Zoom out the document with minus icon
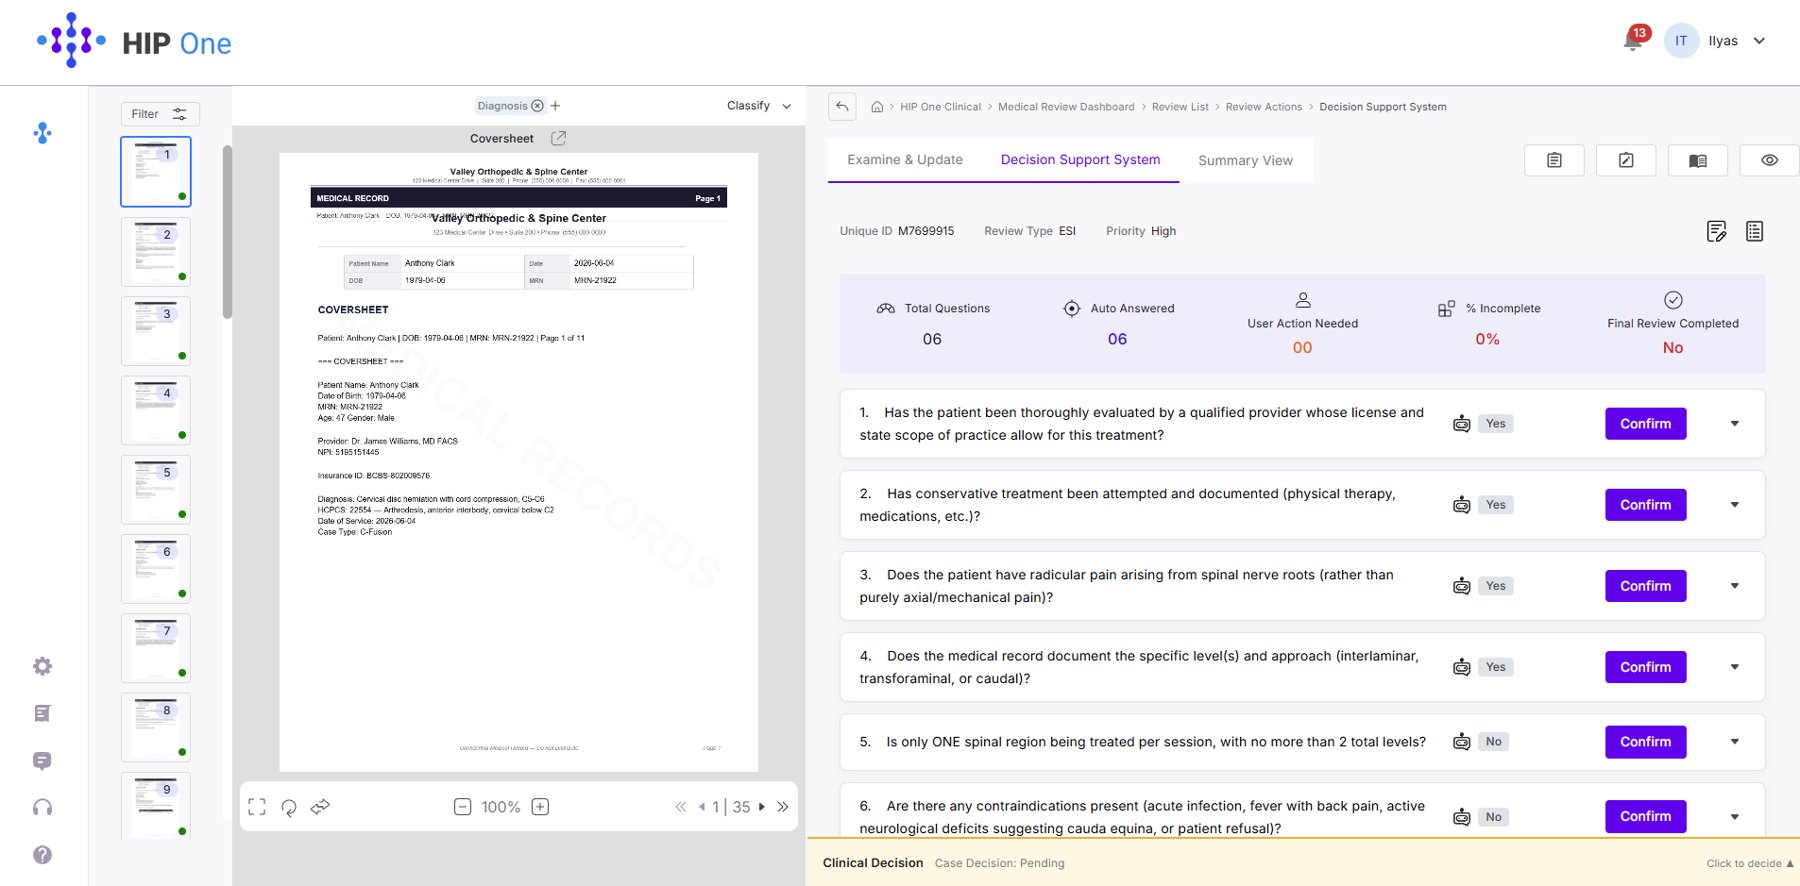The image size is (1800, 886). [462, 807]
